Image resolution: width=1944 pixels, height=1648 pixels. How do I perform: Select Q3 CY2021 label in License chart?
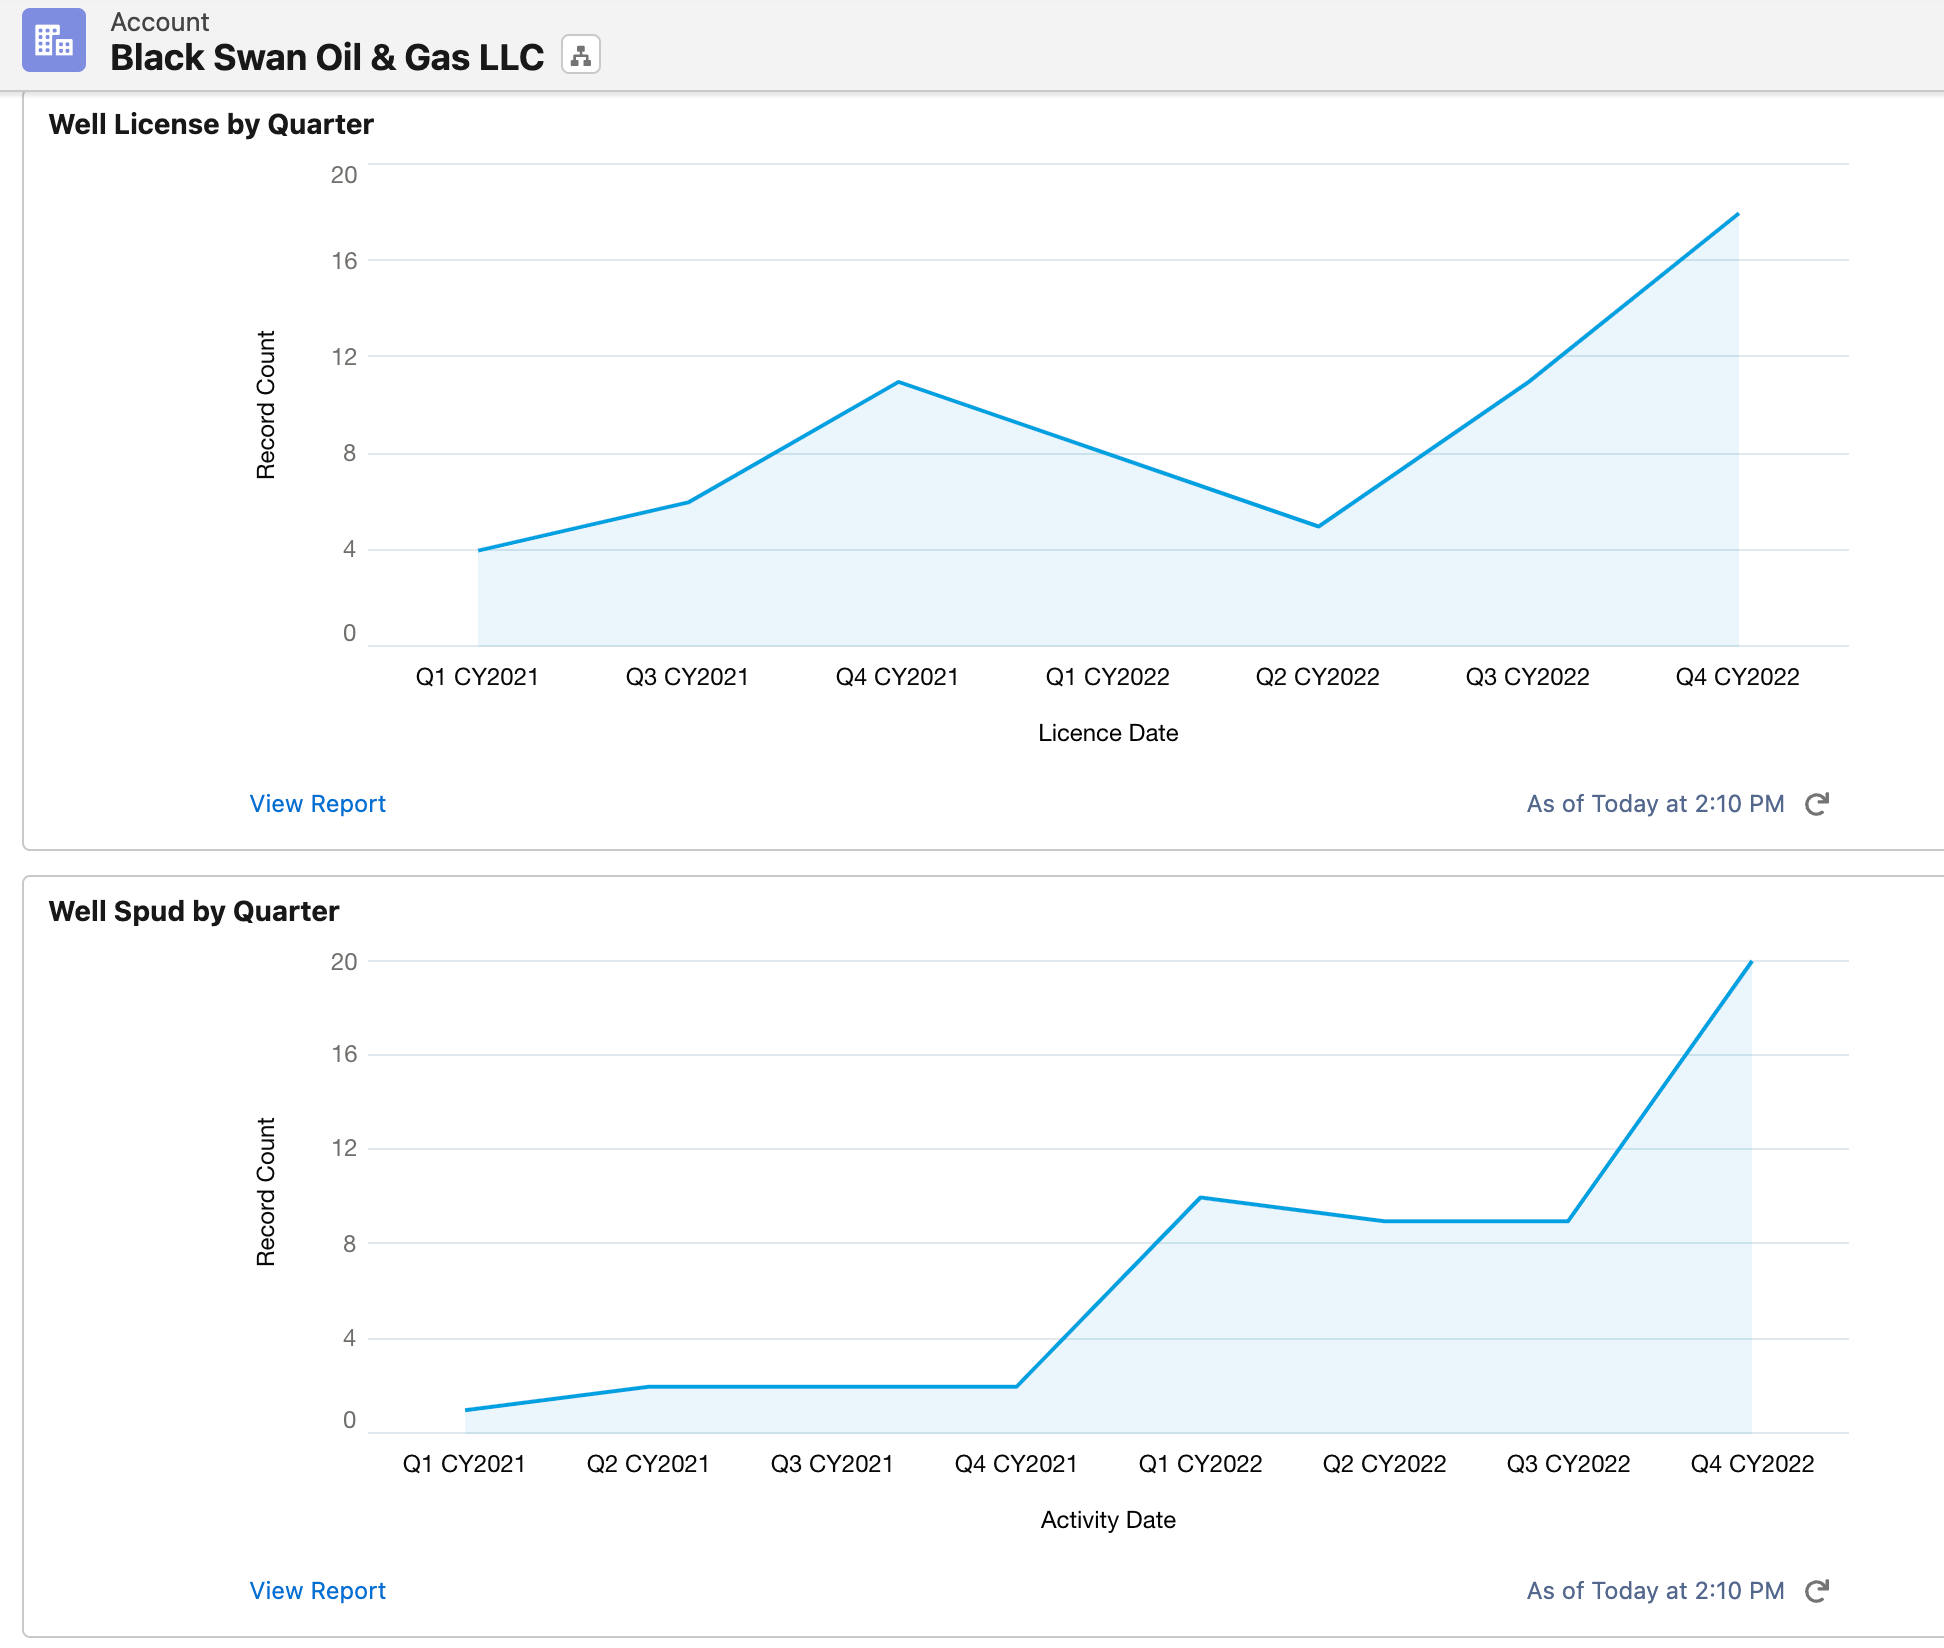pyautogui.click(x=687, y=677)
